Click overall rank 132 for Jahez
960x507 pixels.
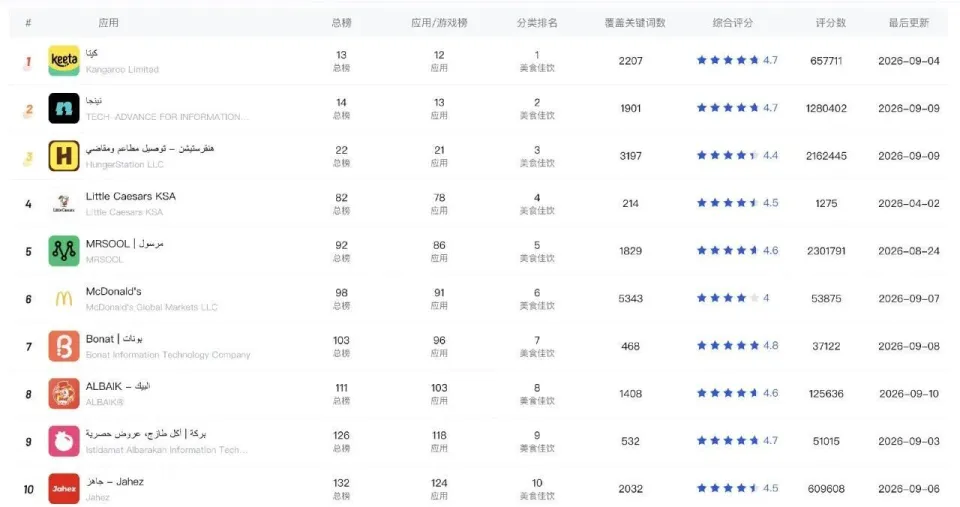(342, 483)
